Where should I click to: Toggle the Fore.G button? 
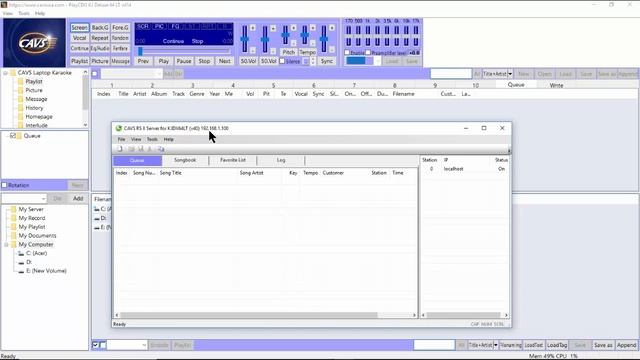tap(120, 27)
